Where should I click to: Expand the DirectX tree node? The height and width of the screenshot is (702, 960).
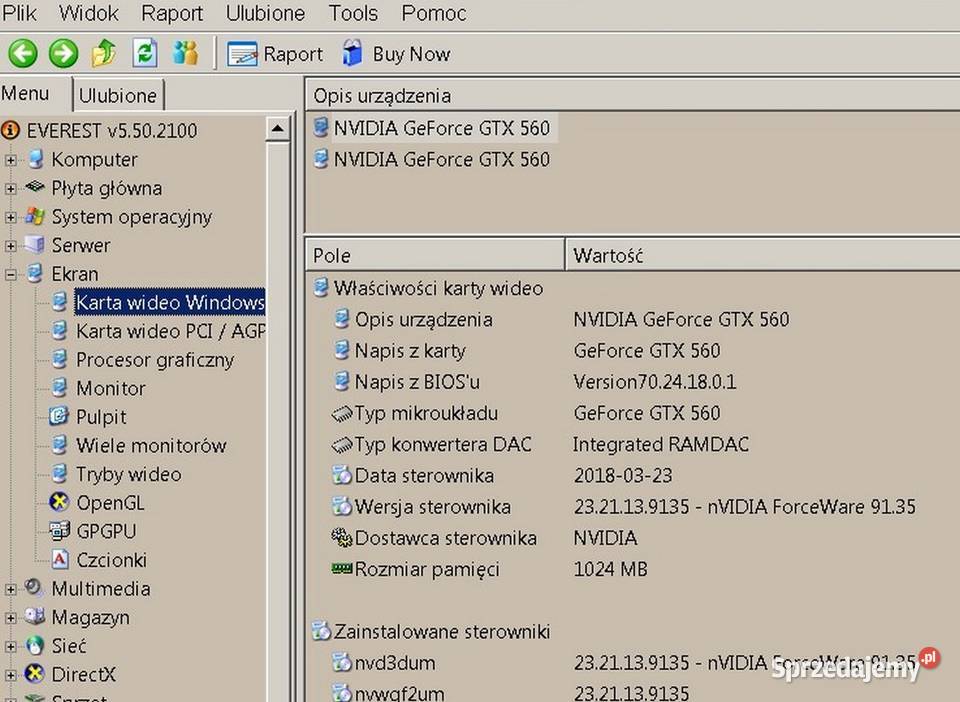click(x=10, y=675)
